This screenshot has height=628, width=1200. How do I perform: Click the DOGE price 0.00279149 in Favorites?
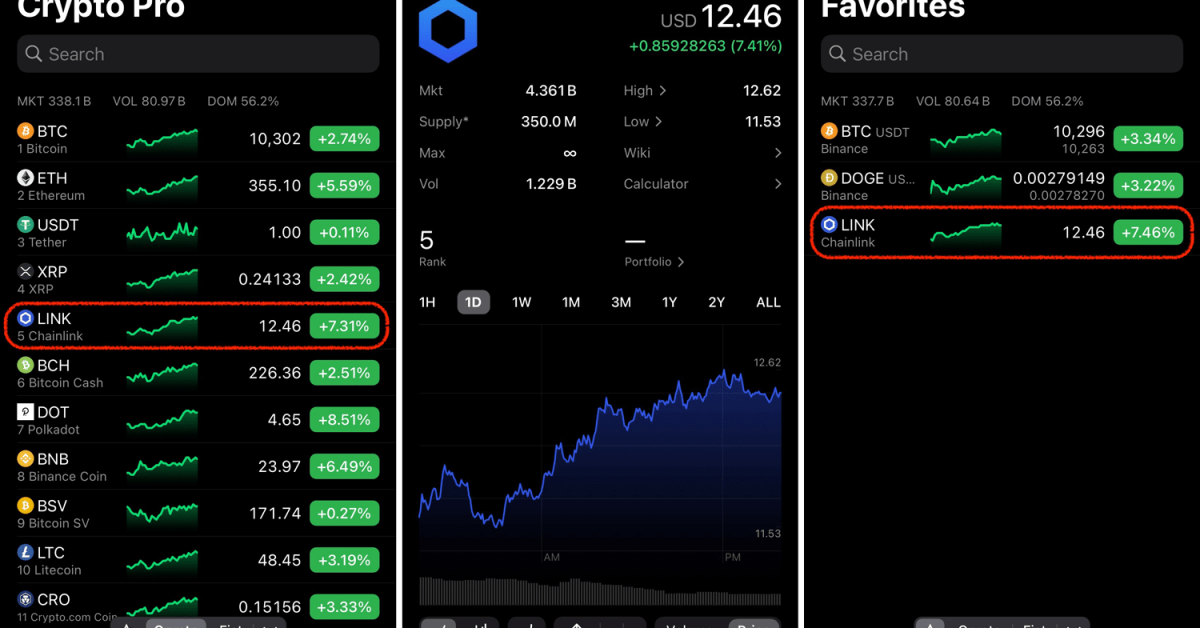coord(1059,179)
